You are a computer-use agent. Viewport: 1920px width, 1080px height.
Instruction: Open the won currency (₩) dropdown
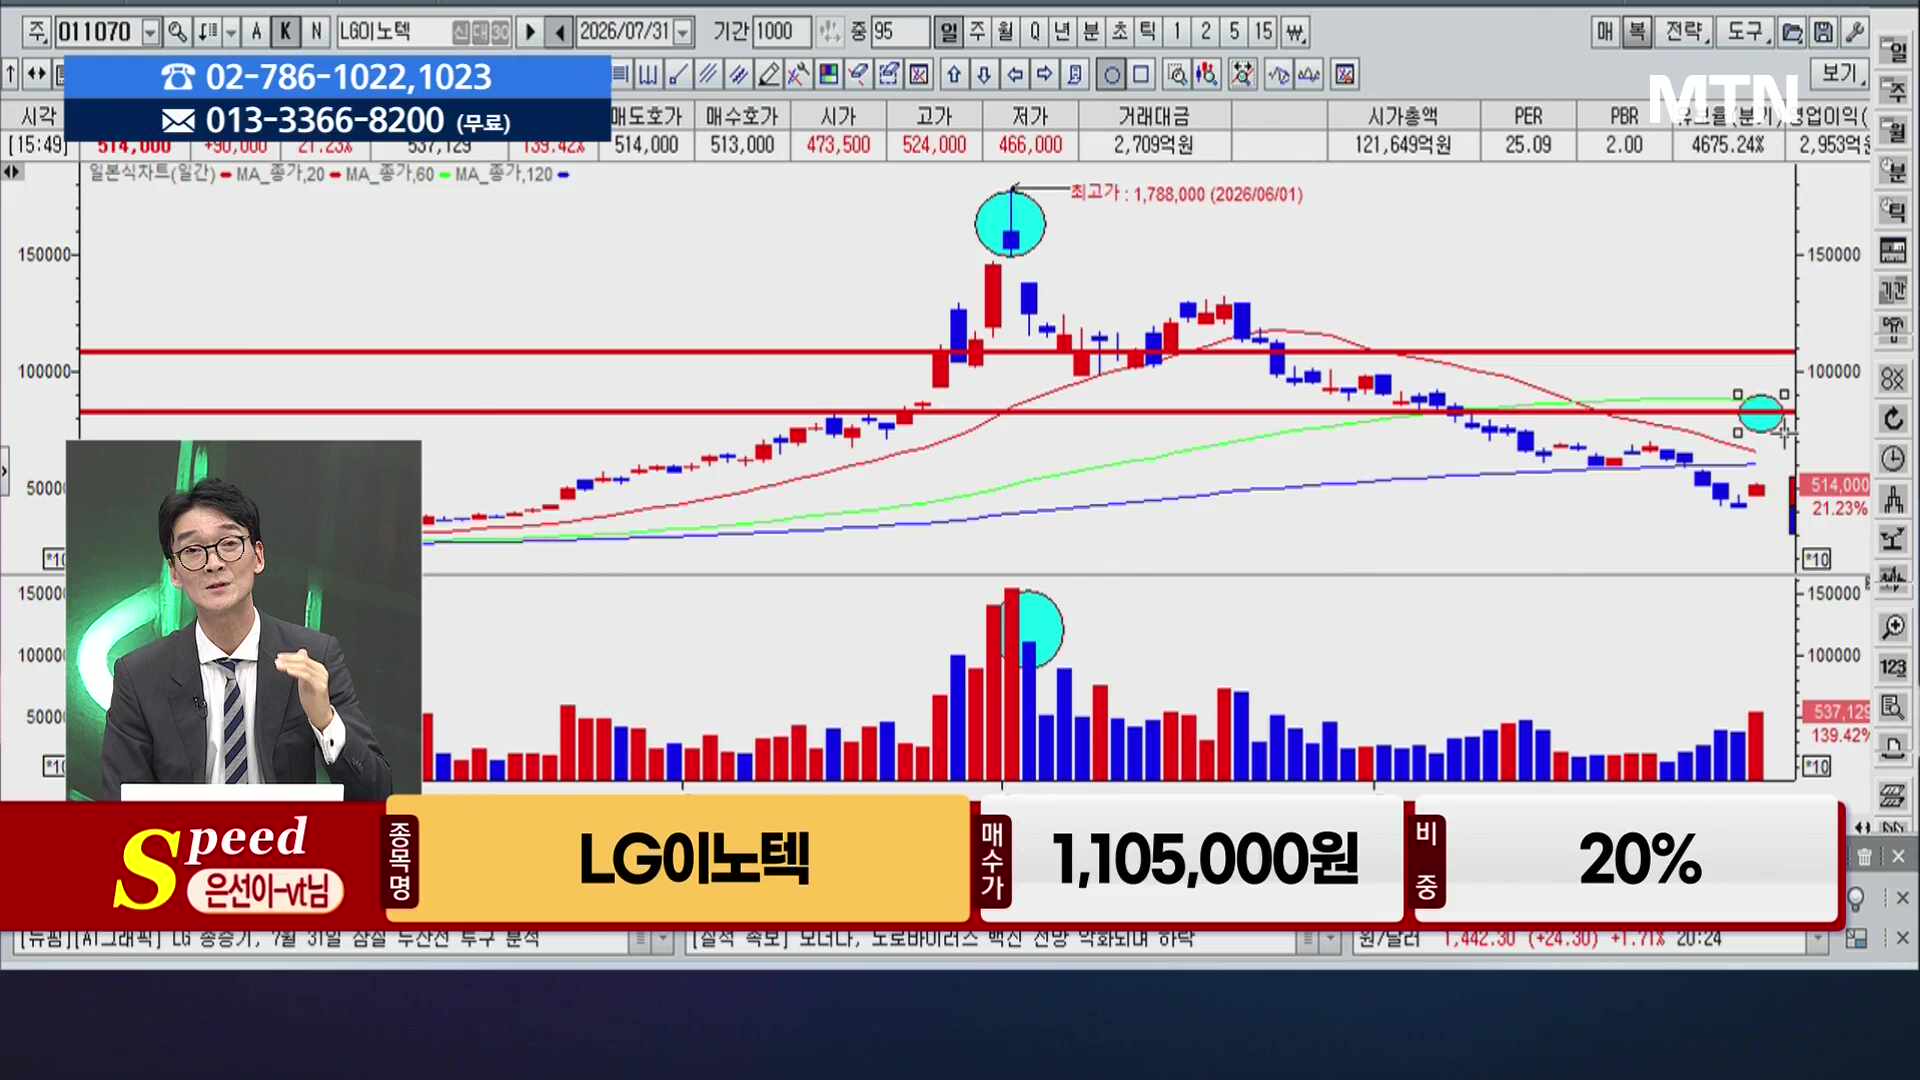1296,32
